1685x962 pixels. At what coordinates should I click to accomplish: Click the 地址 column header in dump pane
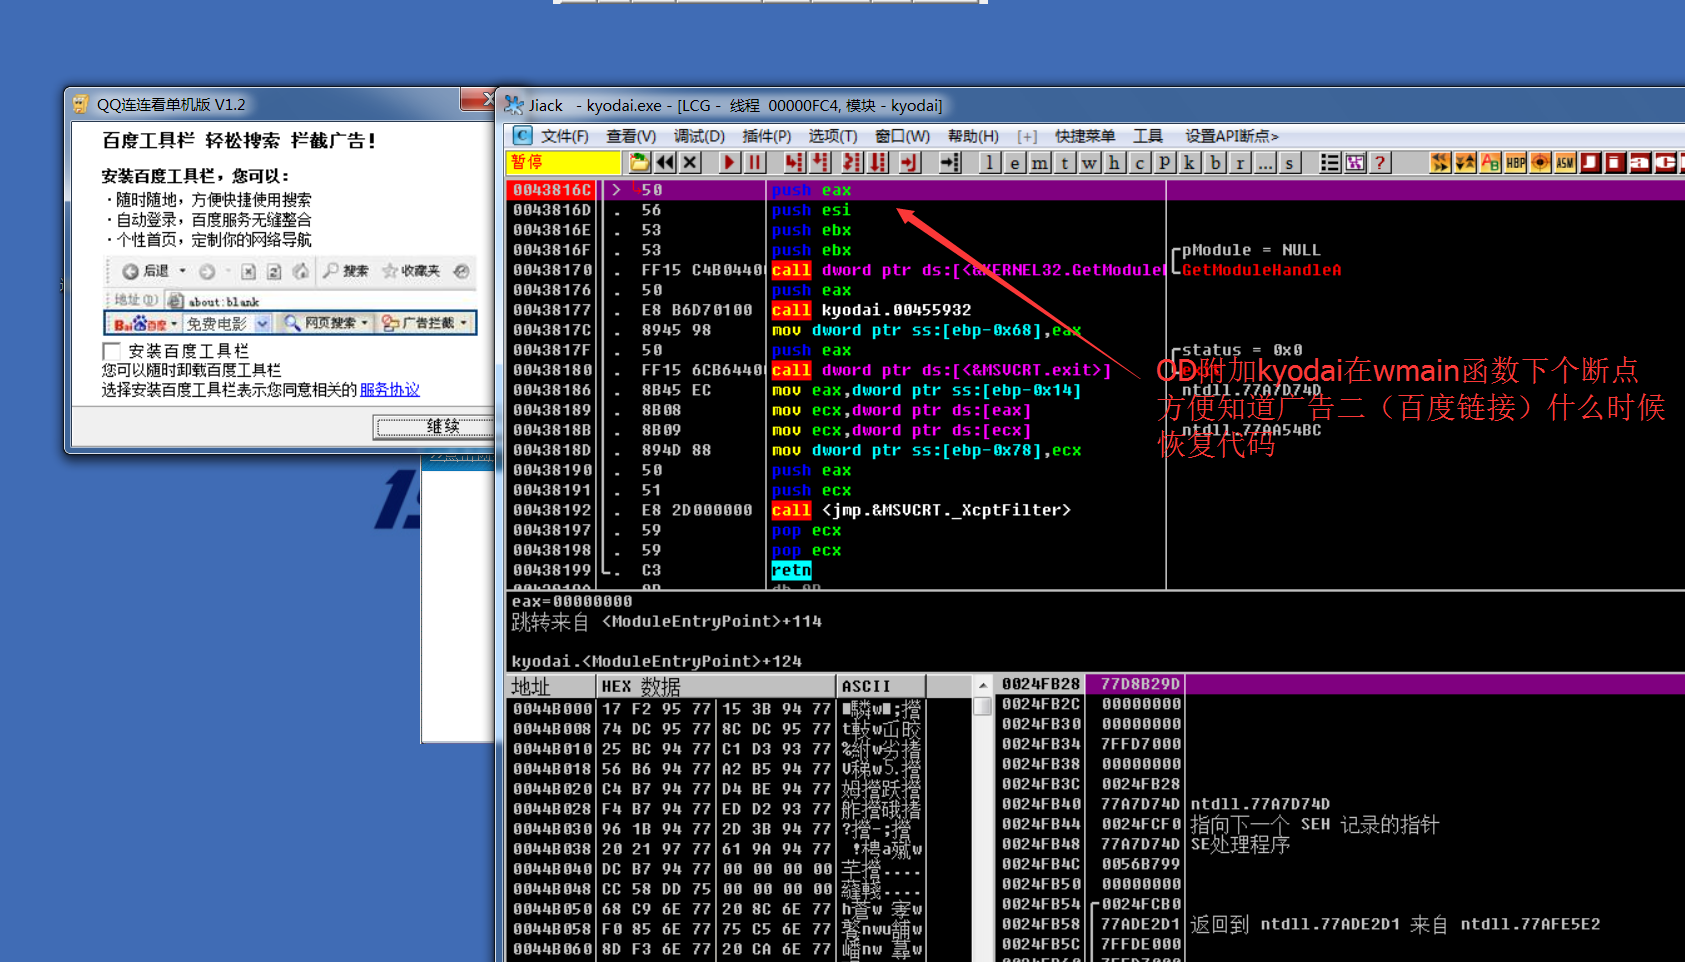[551, 686]
